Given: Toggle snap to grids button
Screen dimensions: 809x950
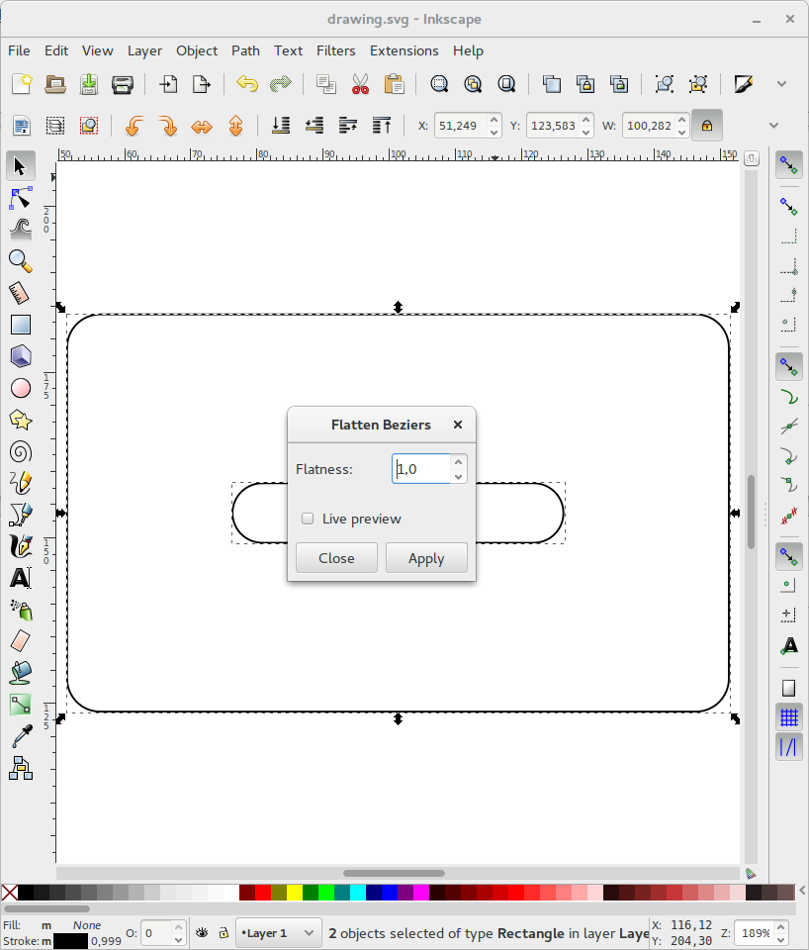Looking at the screenshot, I should click(788, 717).
